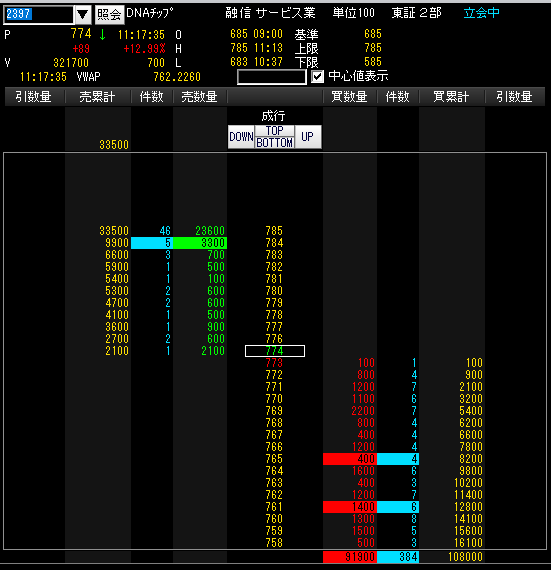Click the 立会中 session status text

(482, 13)
